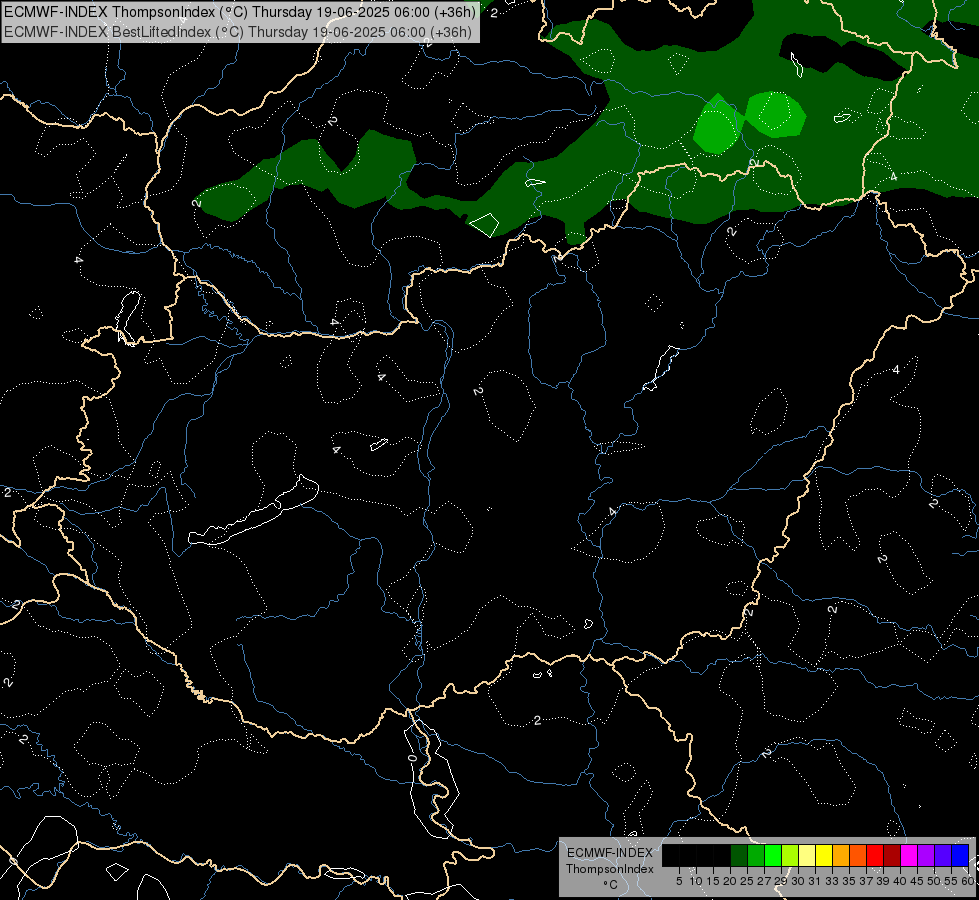Select the purple 45-50 legend swatch
The image size is (979, 900).
[x=926, y=855]
